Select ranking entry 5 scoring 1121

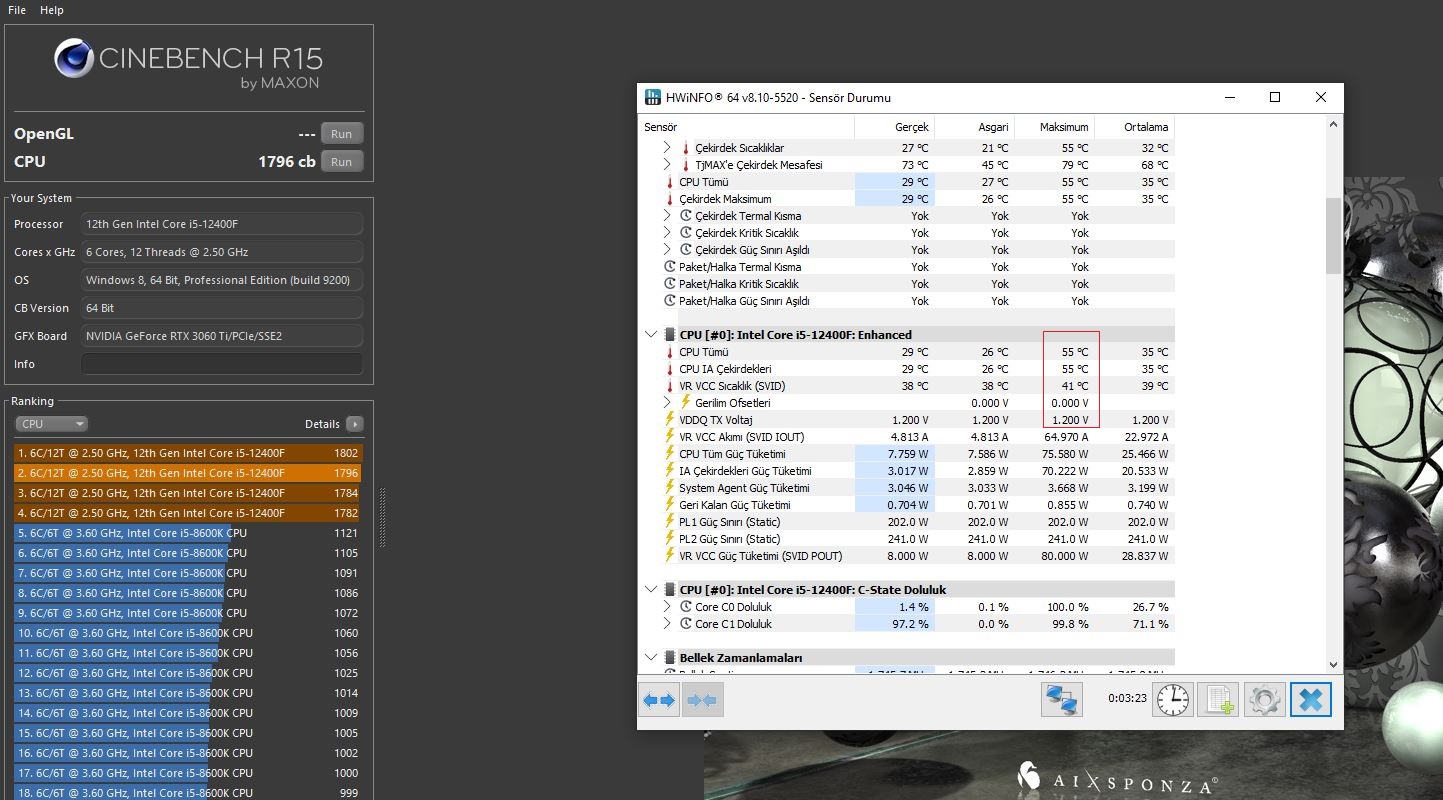(188, 533)
